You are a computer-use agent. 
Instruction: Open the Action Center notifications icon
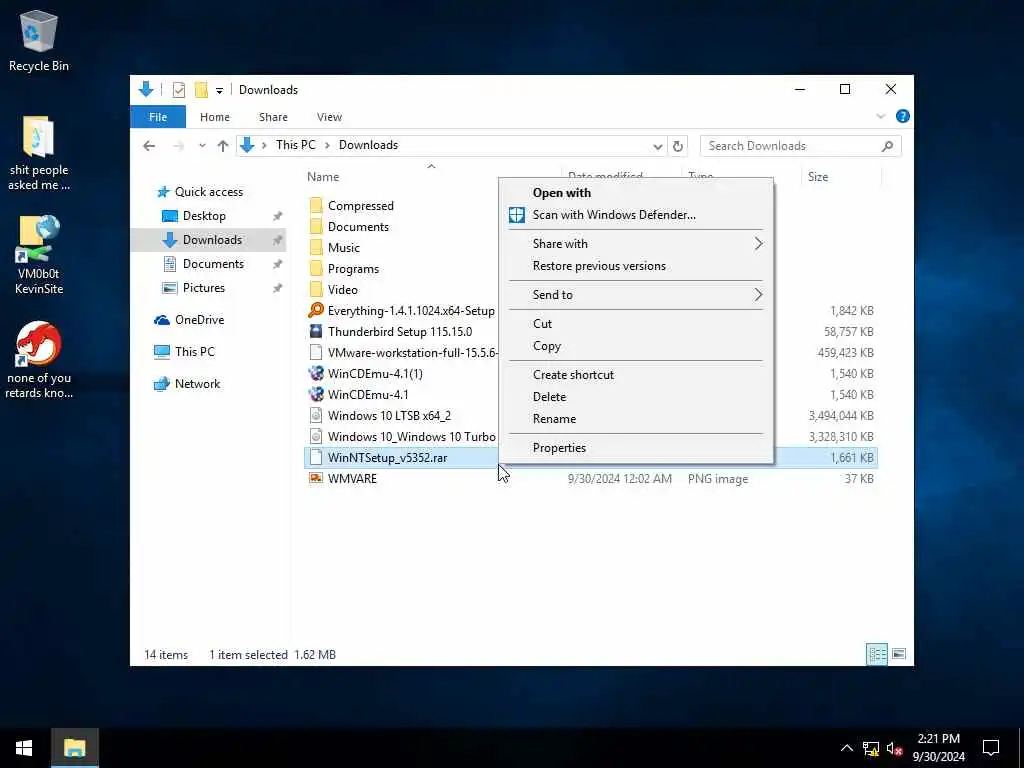[991, 748]
